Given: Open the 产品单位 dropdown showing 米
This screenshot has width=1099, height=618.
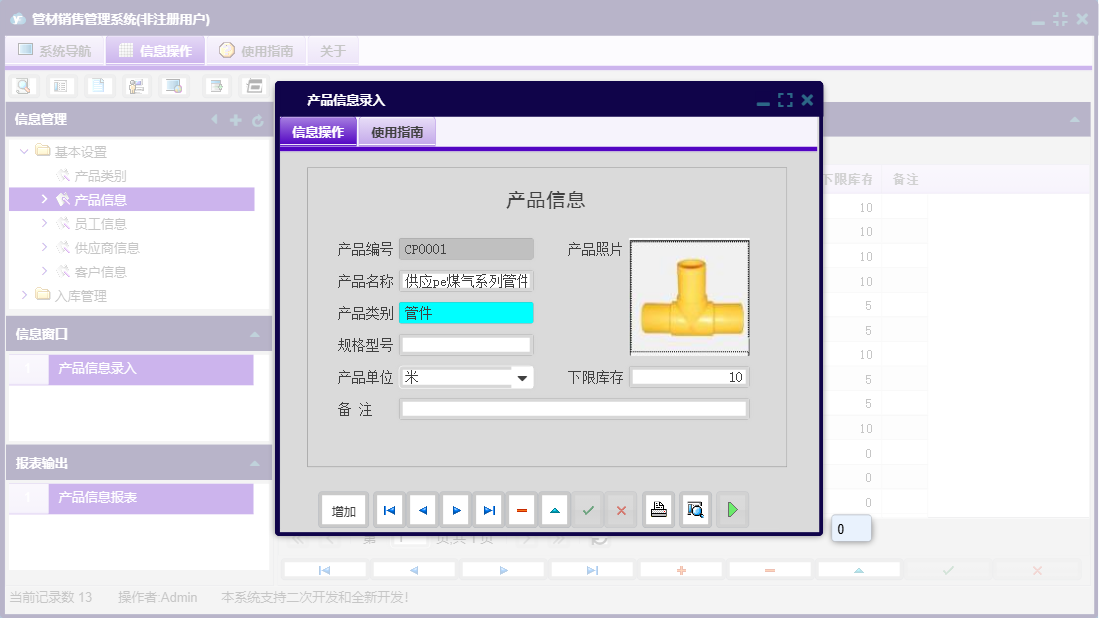Looking at the screenshot, I should coord(522,377).
